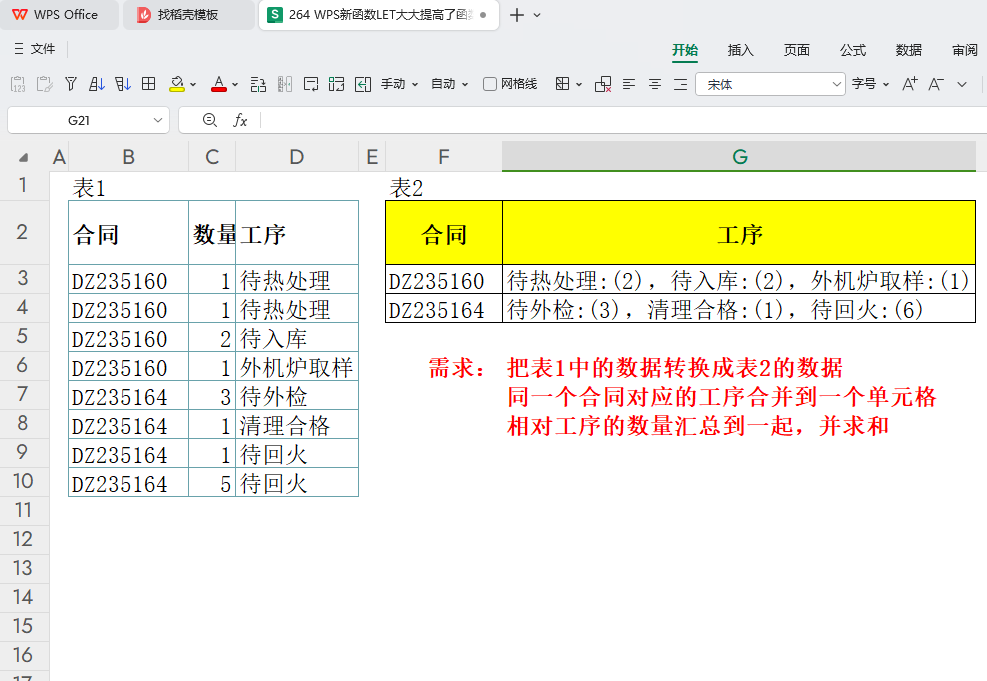Click the greyed split-columns icon
The image size is (987, 681).
(x=285, y=84)
